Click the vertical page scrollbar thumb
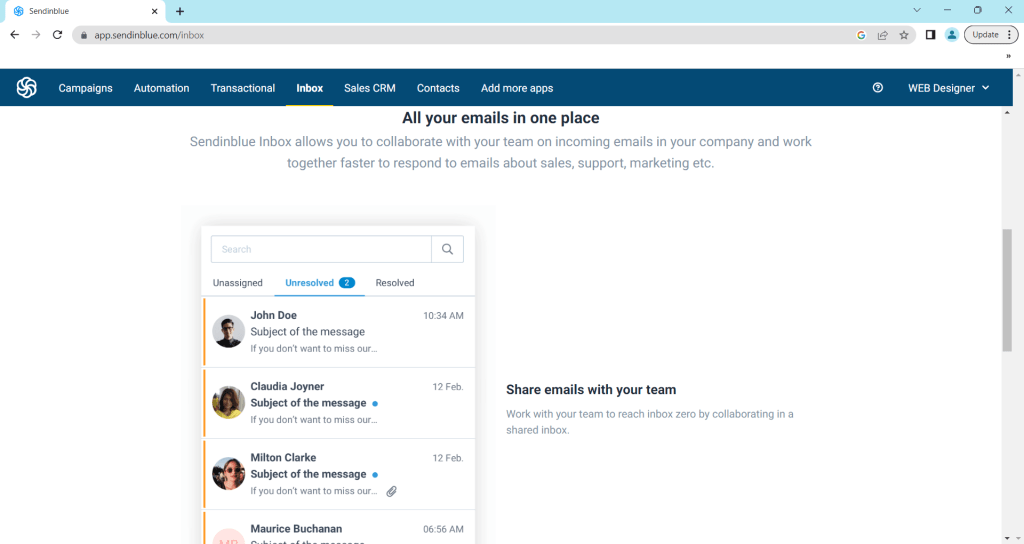 click(1007, 290)
